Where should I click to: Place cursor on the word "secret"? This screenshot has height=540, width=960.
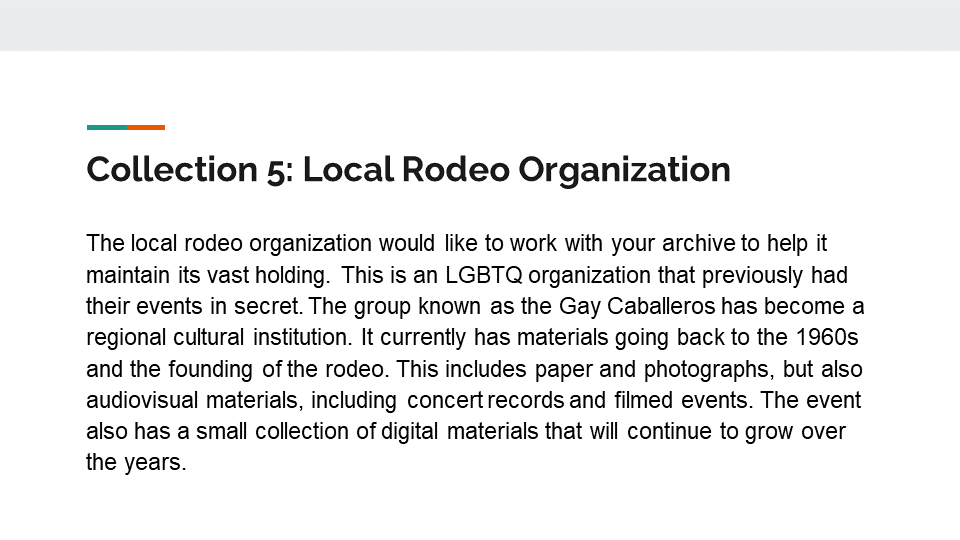274,305
